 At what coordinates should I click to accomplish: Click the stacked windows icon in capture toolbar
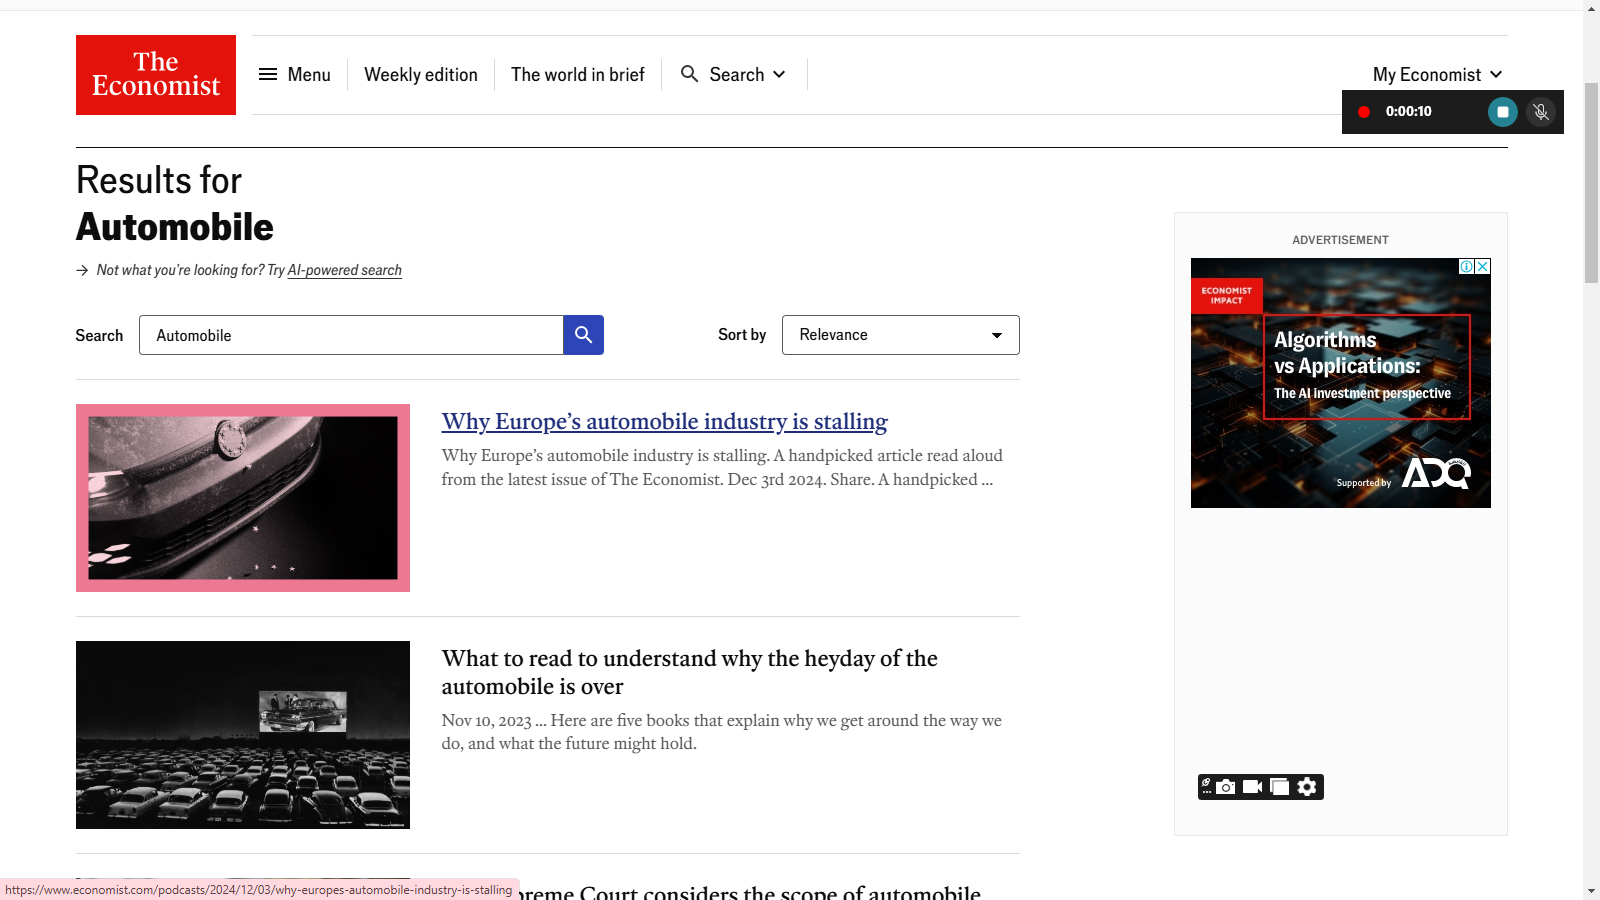coord(1279,787)
